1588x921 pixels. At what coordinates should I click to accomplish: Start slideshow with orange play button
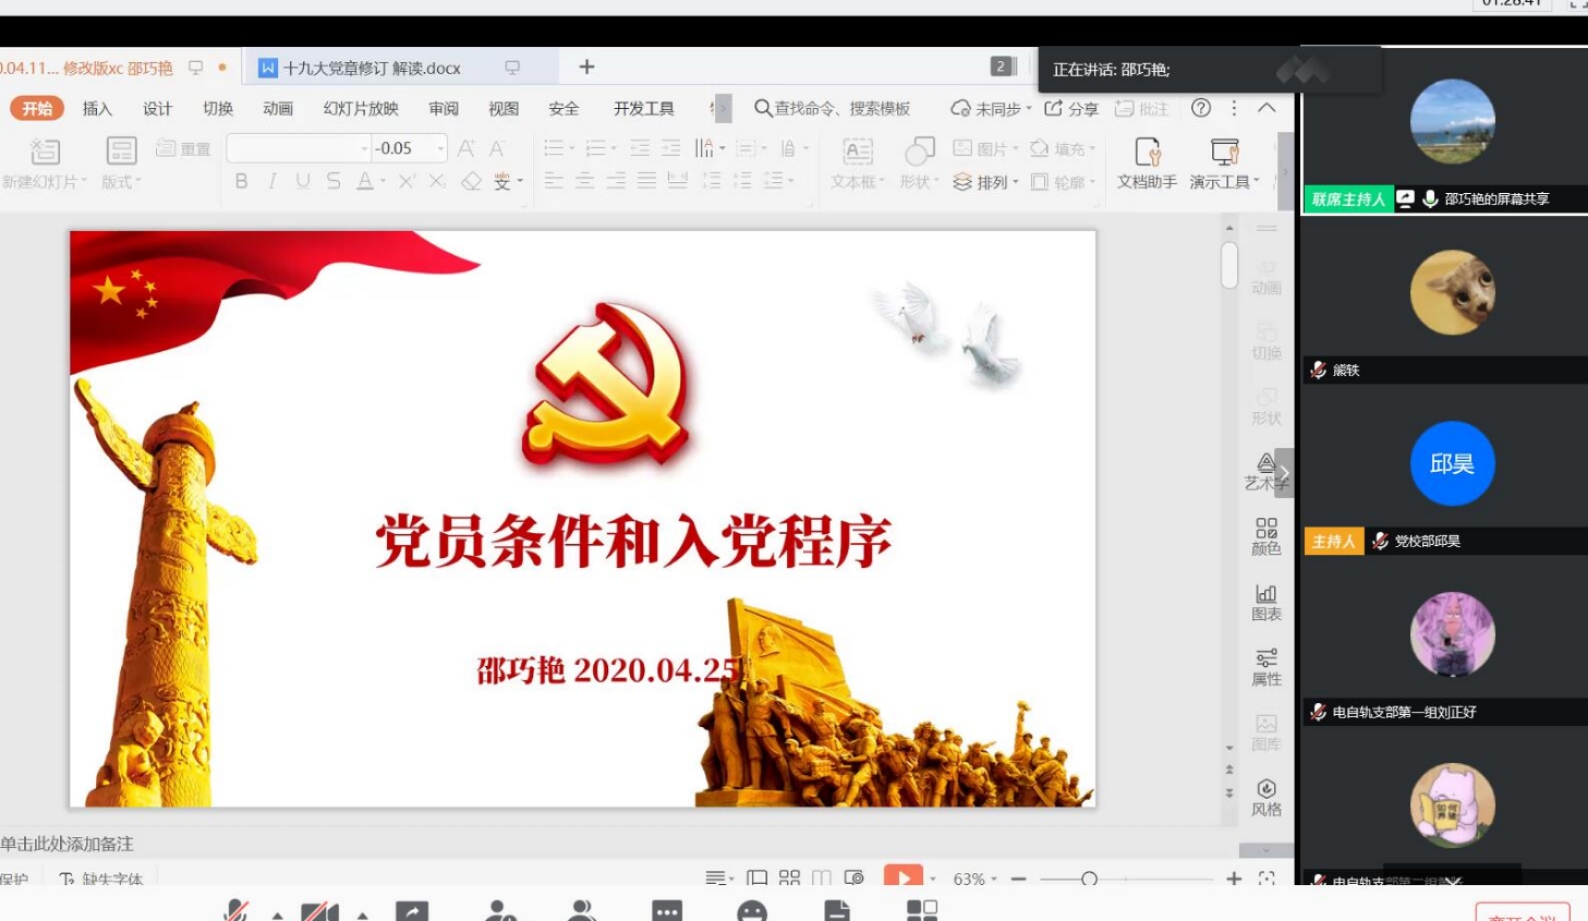(903, 877)
